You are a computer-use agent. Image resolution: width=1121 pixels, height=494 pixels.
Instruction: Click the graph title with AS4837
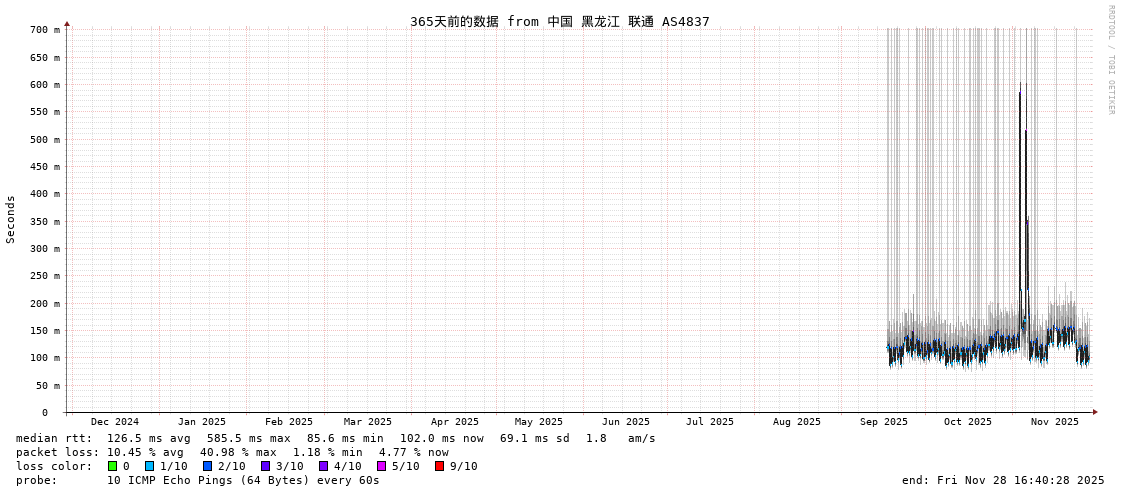coord(559,21)
